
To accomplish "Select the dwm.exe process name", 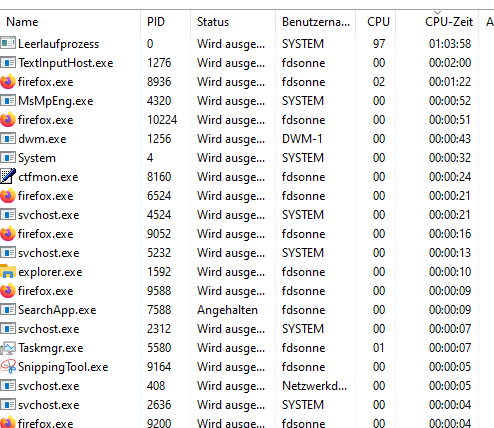I will (42, 139).
